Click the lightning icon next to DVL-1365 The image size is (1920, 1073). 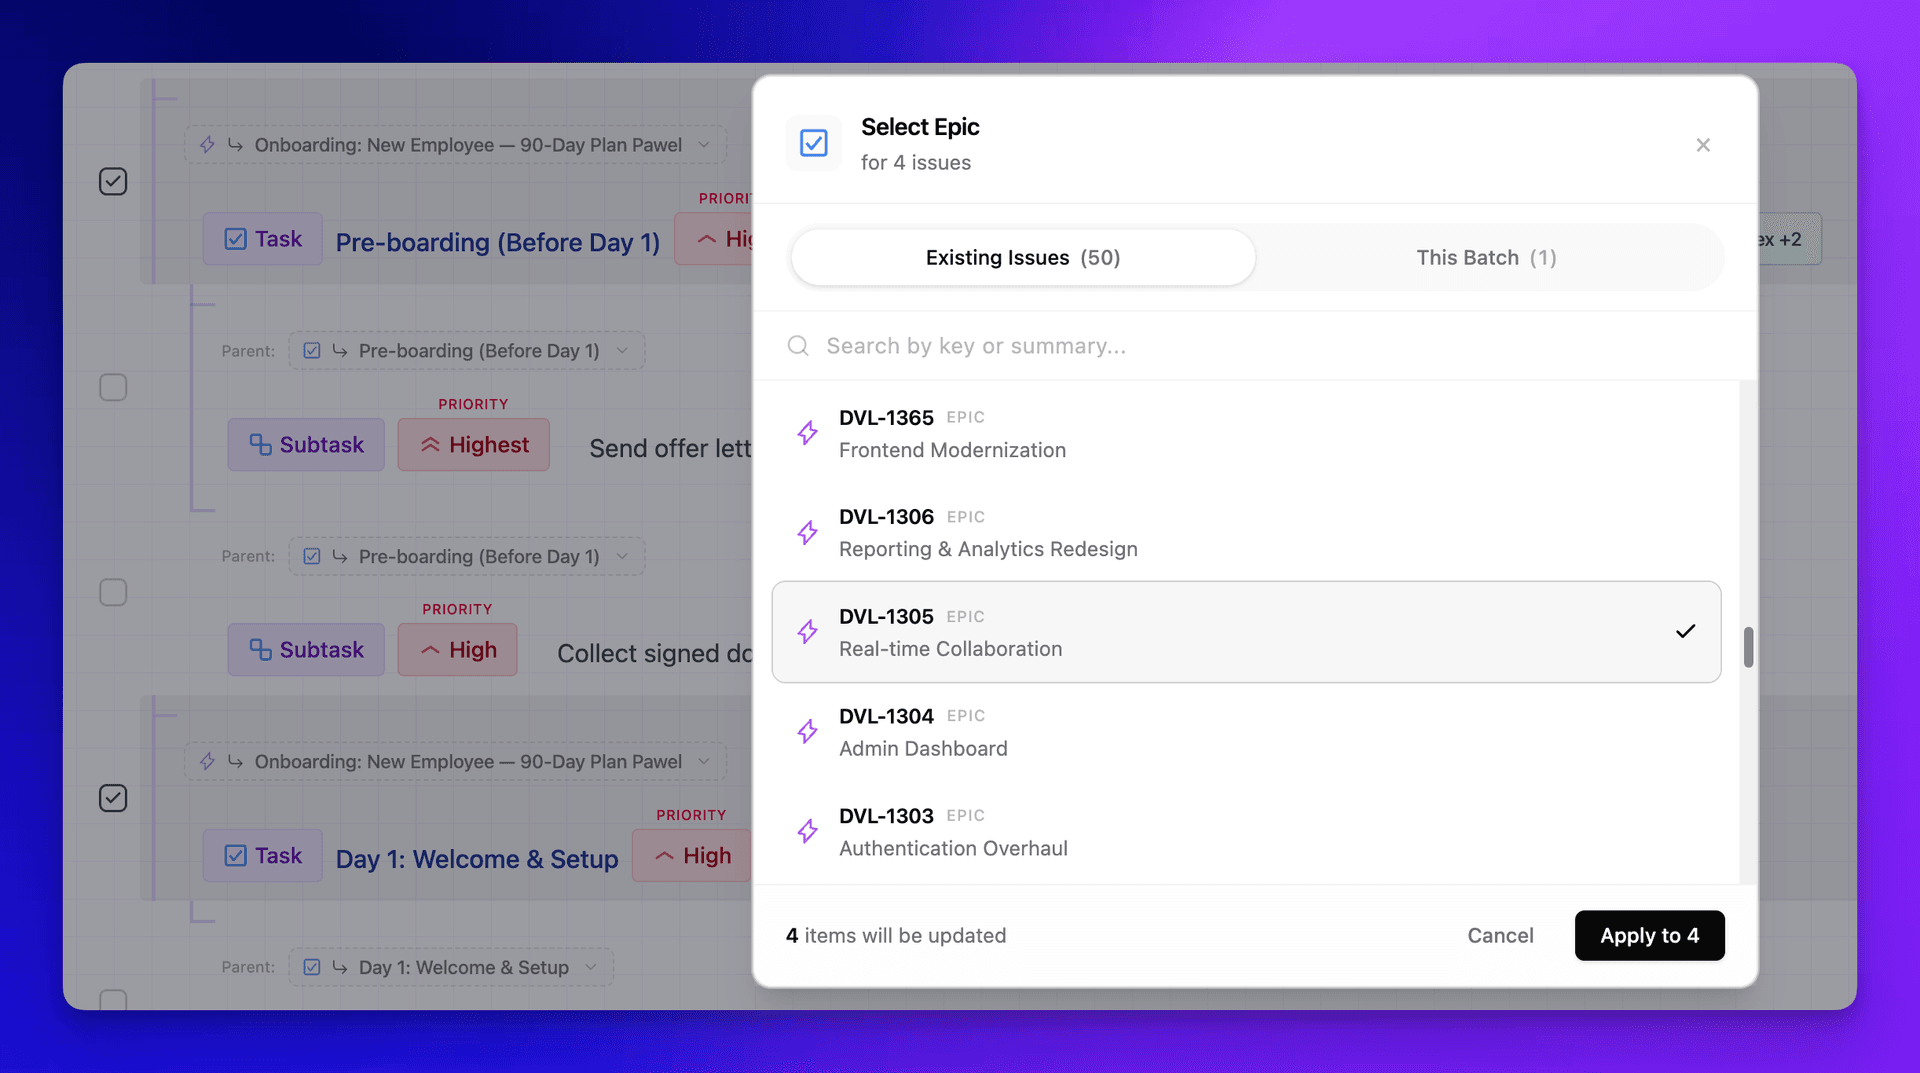(807, 432)
